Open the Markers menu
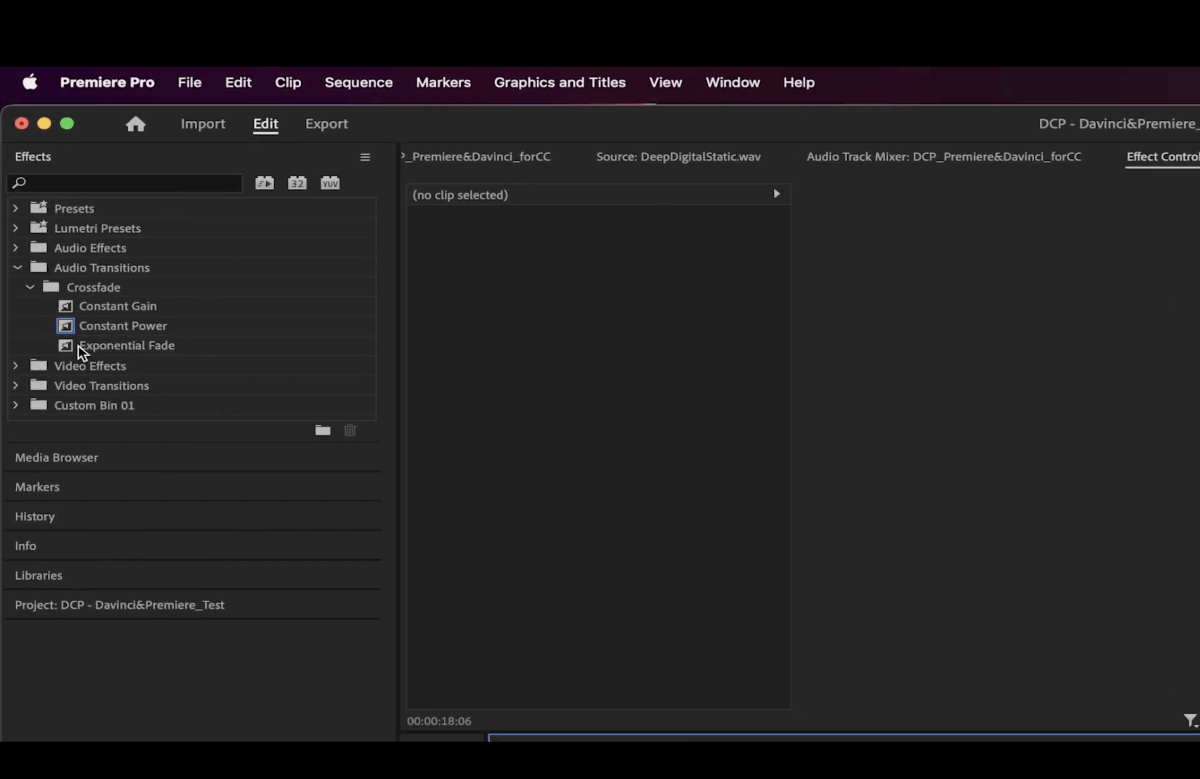The image size is (1200, 779). 443,83
